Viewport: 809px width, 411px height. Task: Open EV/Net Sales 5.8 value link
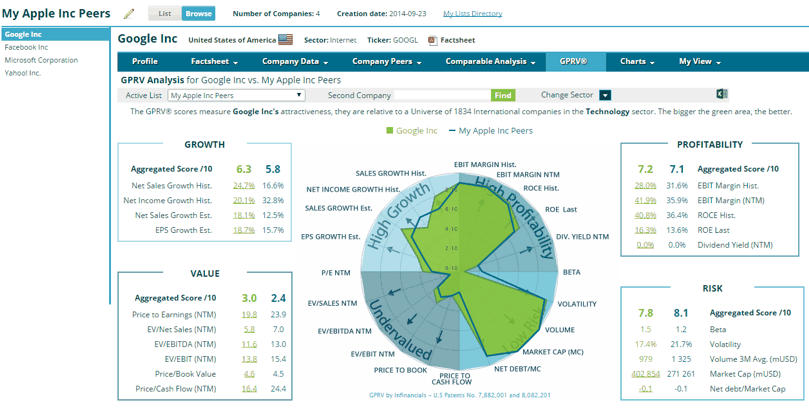click(250, 330)
